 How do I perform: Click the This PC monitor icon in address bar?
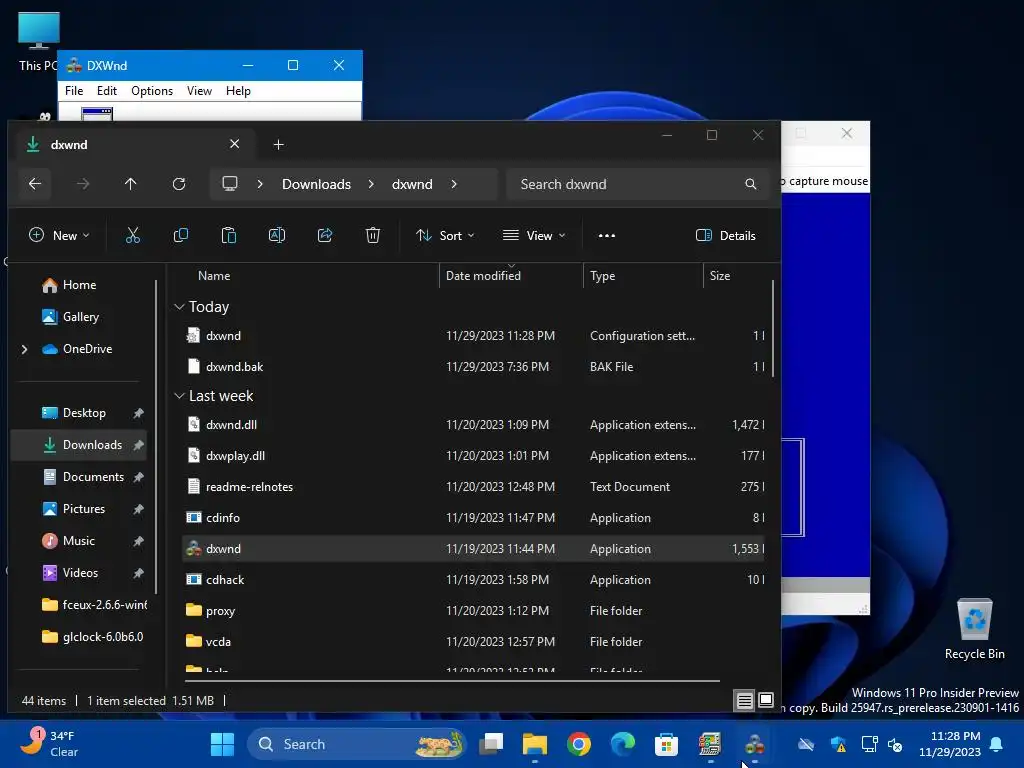(230, 184)
